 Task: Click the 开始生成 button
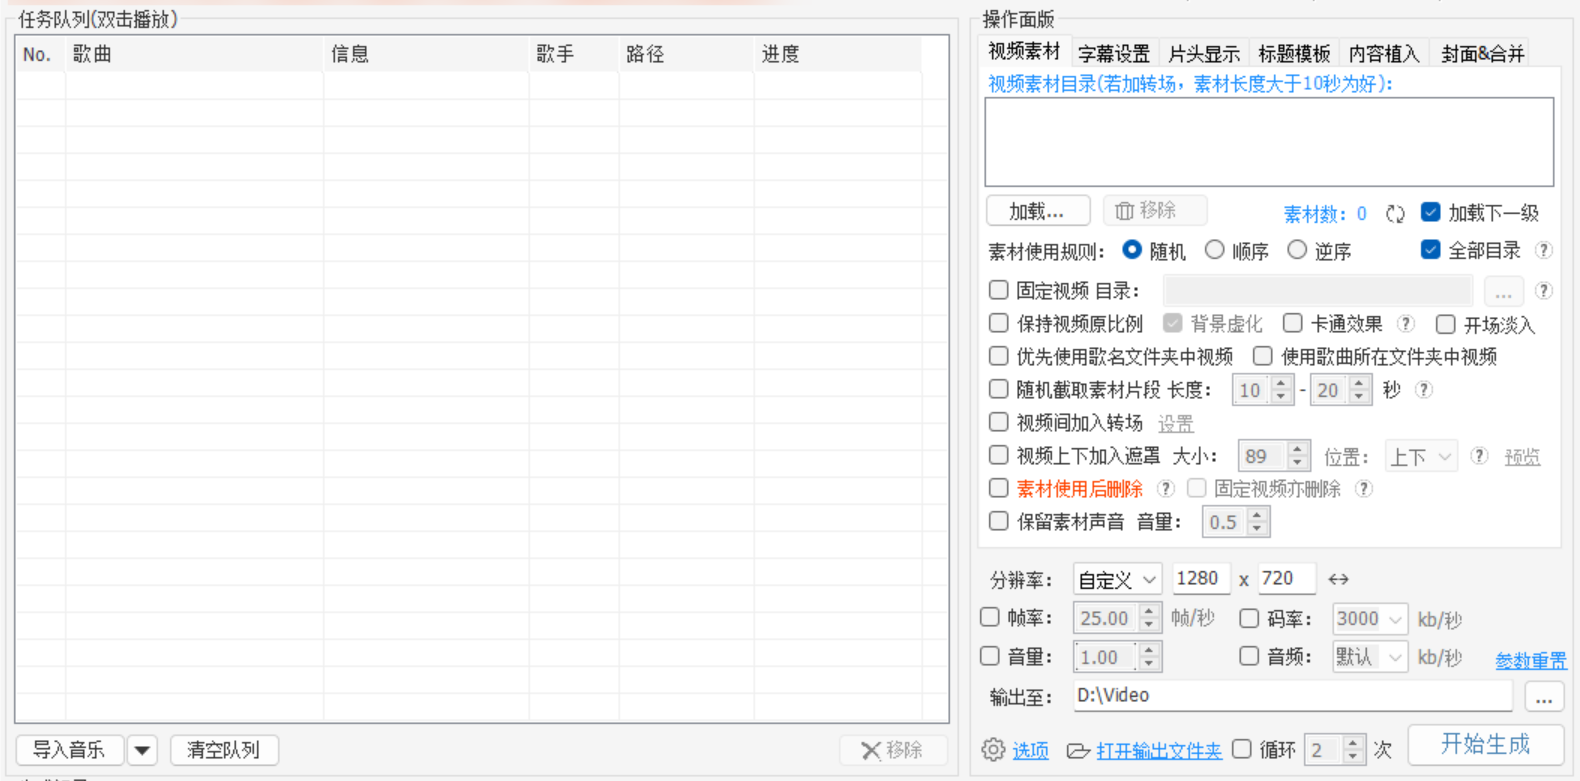click(1485, 744)
